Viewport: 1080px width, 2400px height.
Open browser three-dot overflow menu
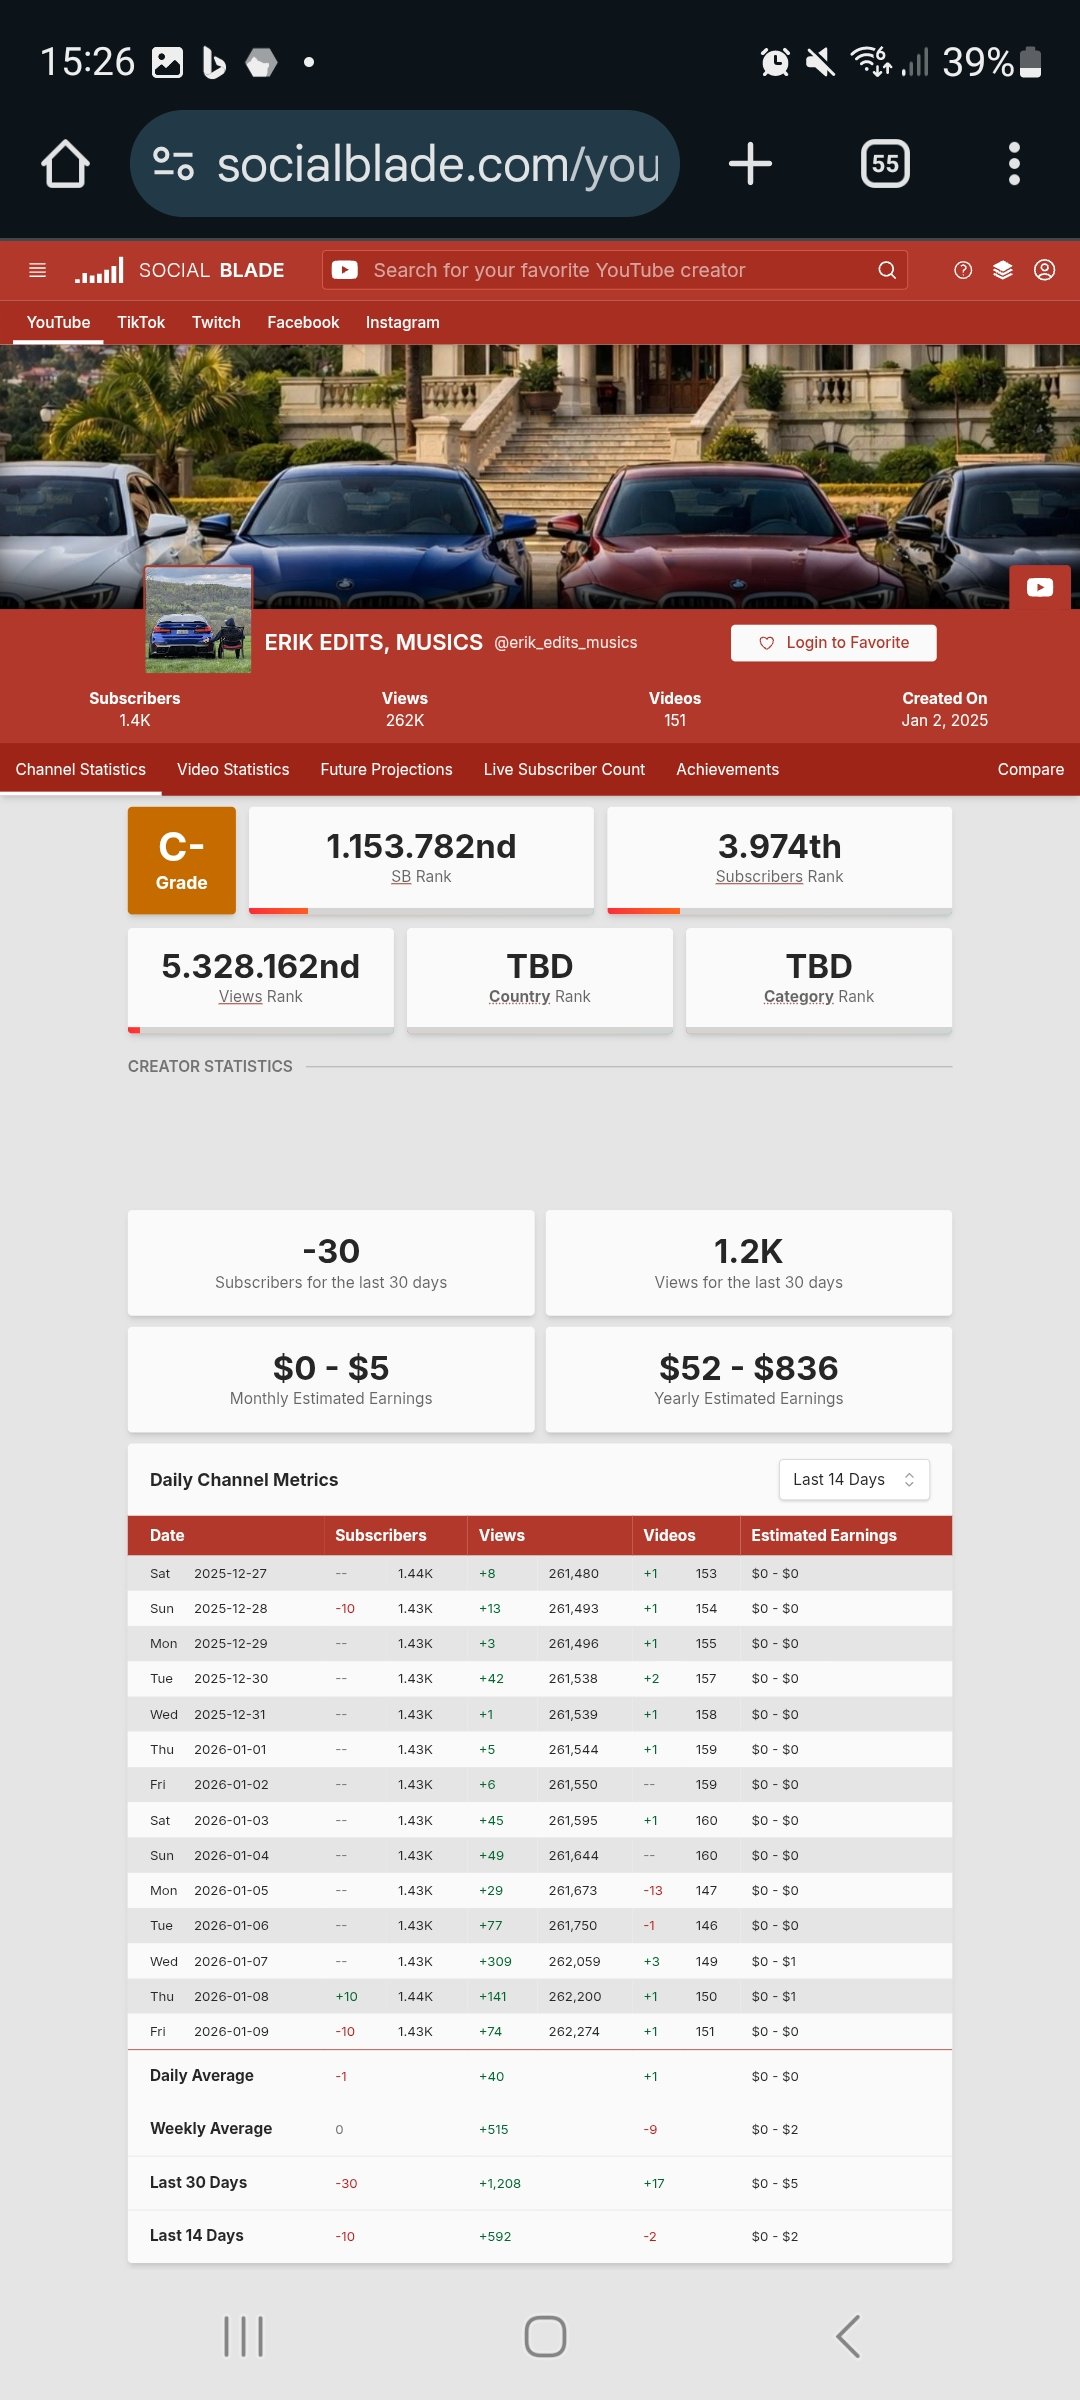click(1014, 164)
